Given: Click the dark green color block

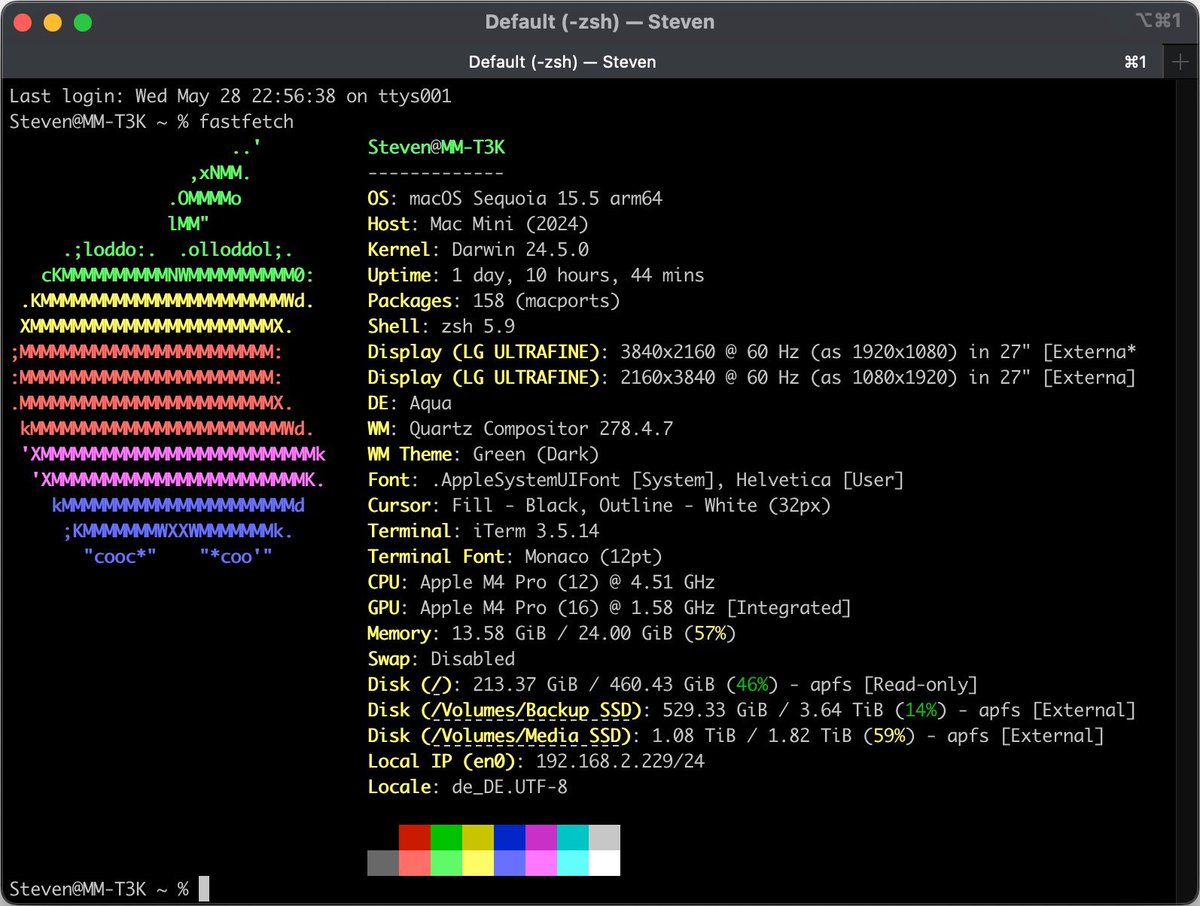Looking at the screenshot, I should pos(446,838).
